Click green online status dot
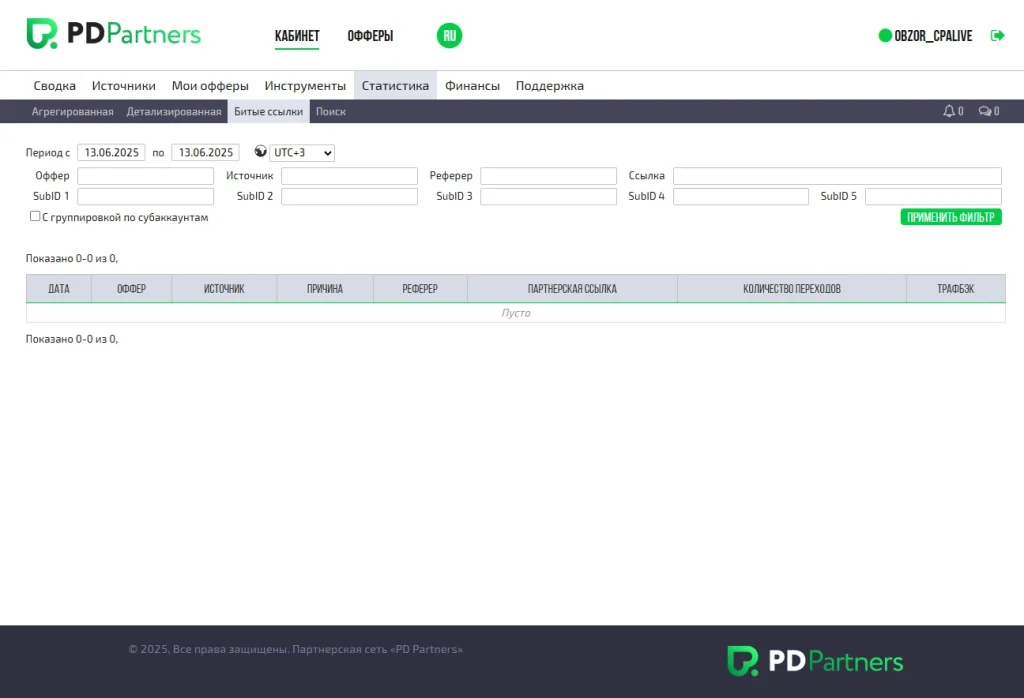Screen dimensions: 1024x698 (885, 35)
